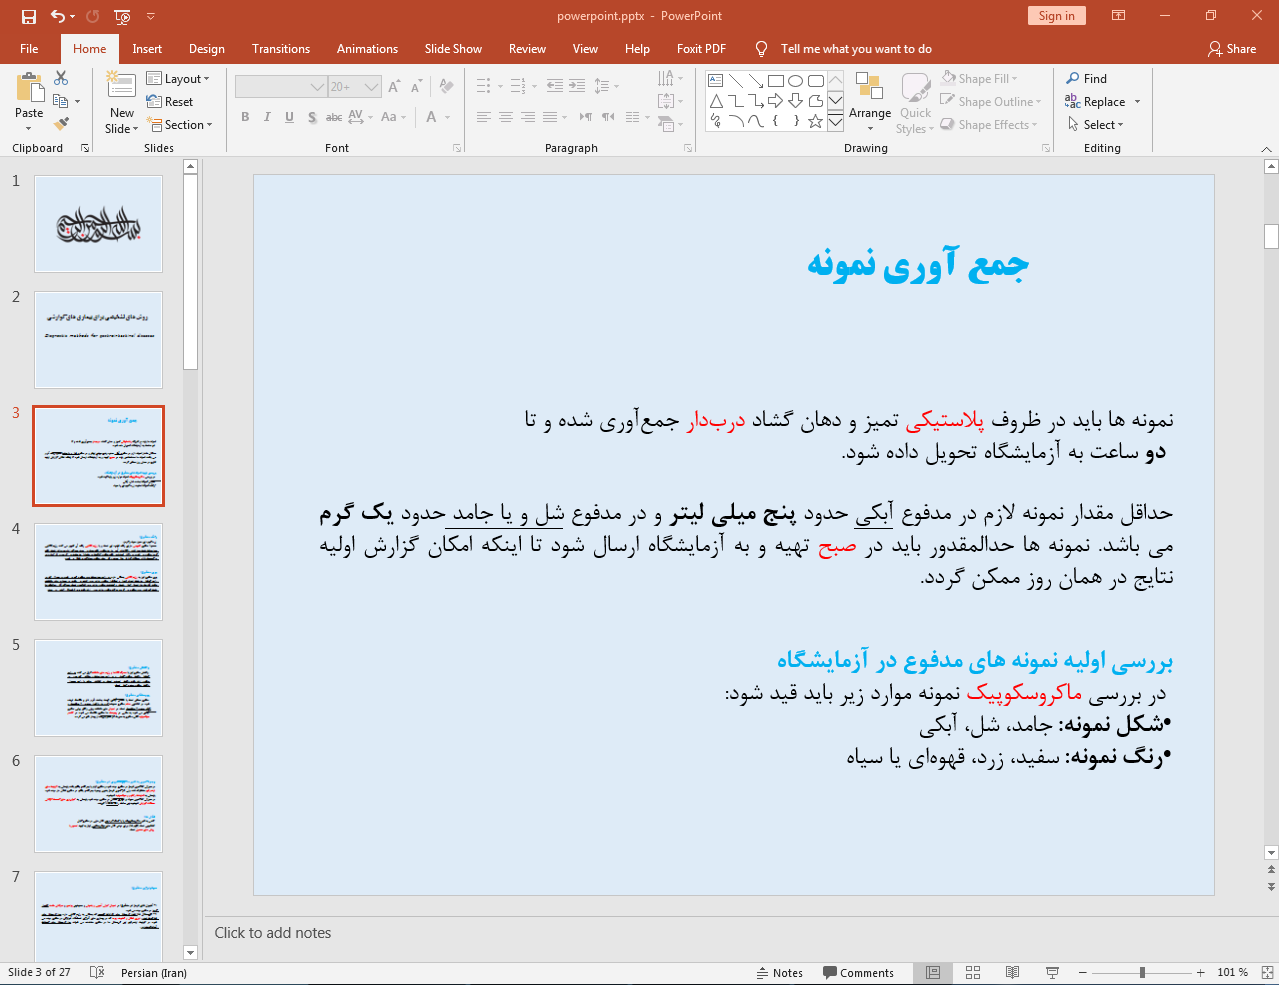
Task: Click the Sign in button
Action: [x=1056, y=16]
